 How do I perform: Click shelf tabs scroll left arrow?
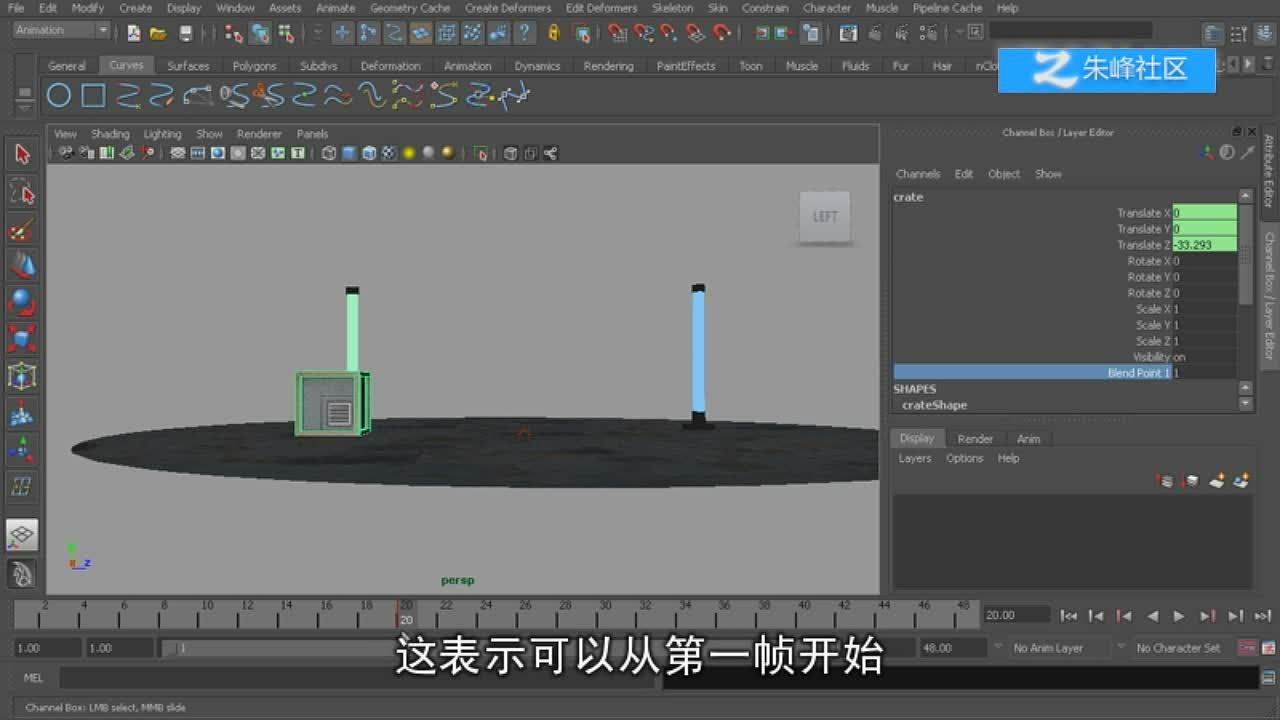pos(1232,65)
